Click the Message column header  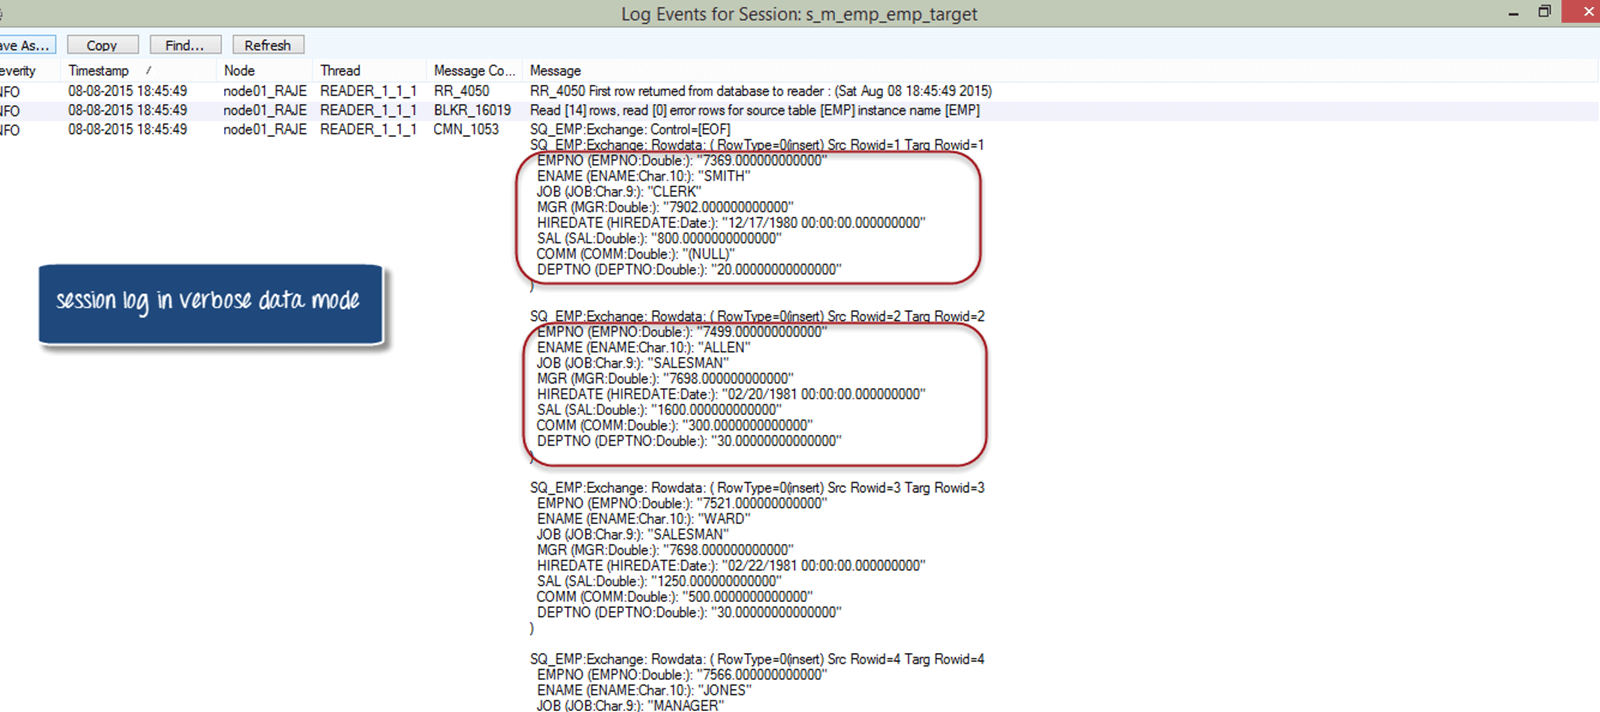(x=555, y=71)
